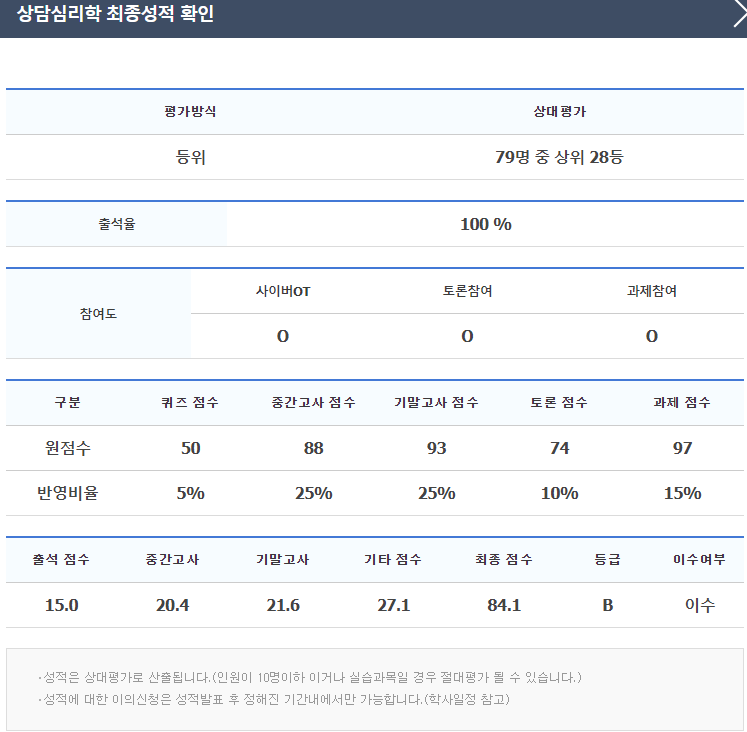Click the 반영비율 row label

click(68, 493)
